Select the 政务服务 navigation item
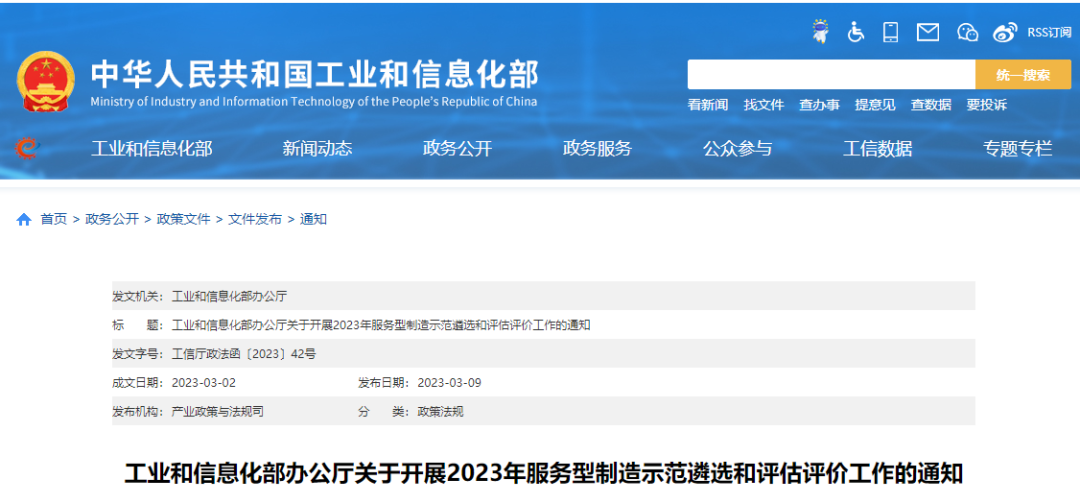The width and height of the screenshot is (1080, 503). pos(597,148)
